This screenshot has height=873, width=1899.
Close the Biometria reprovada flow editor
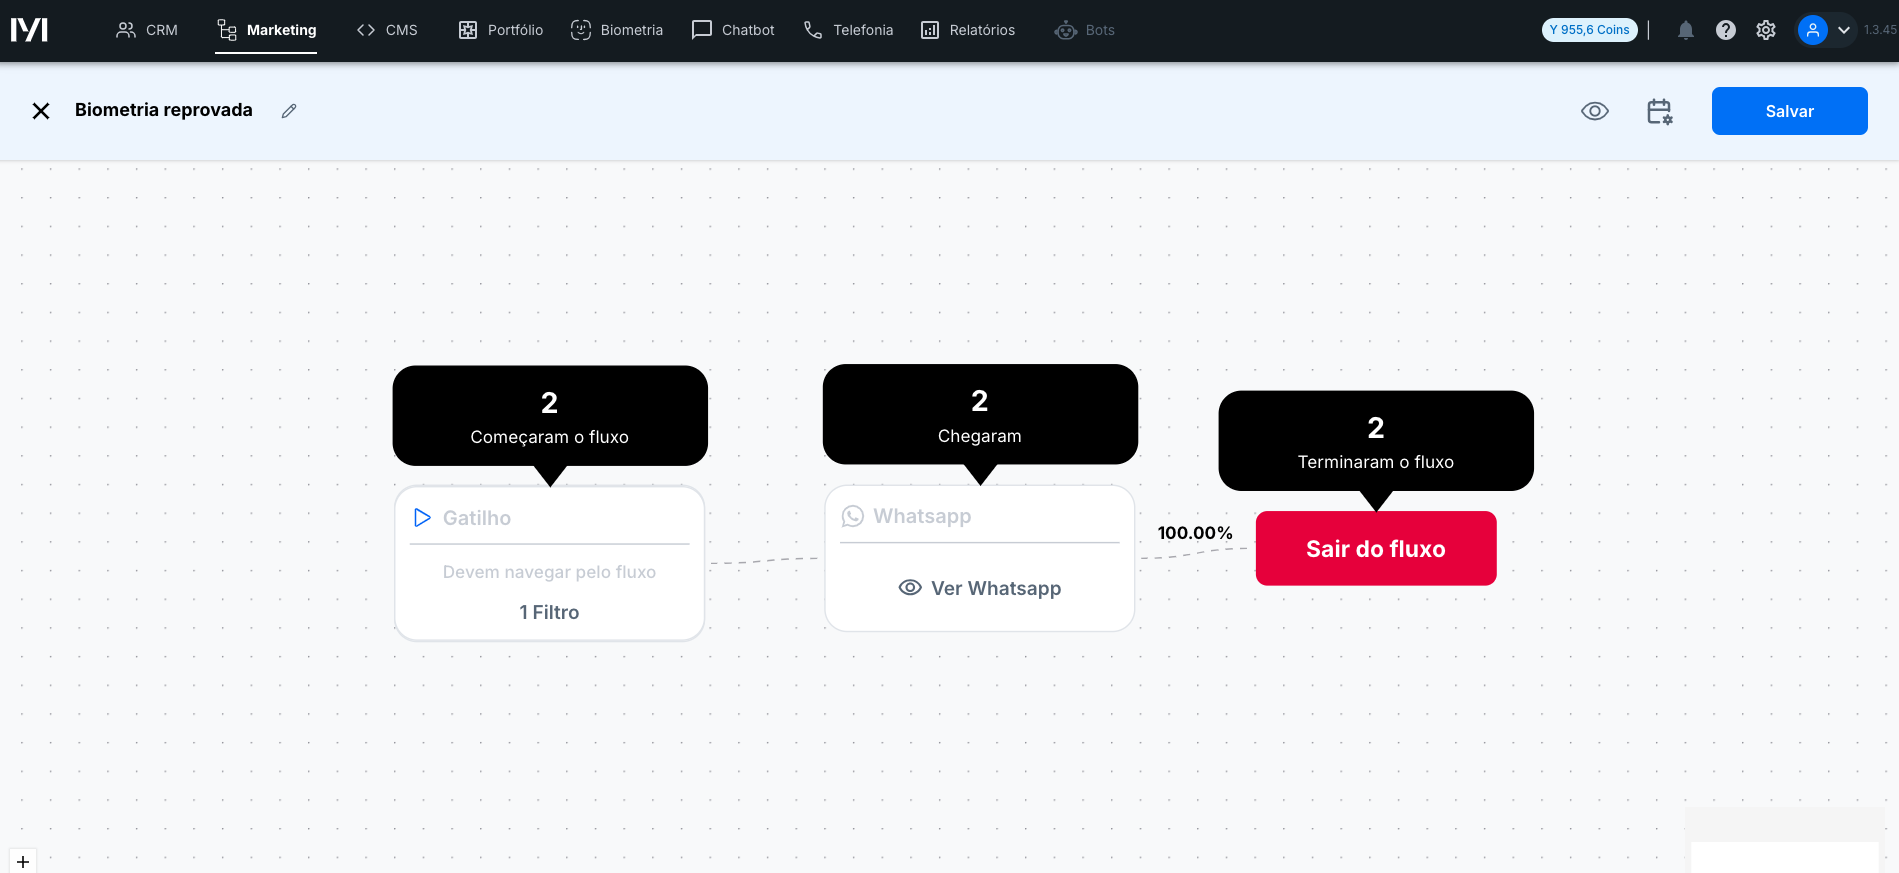pos(41,111)
